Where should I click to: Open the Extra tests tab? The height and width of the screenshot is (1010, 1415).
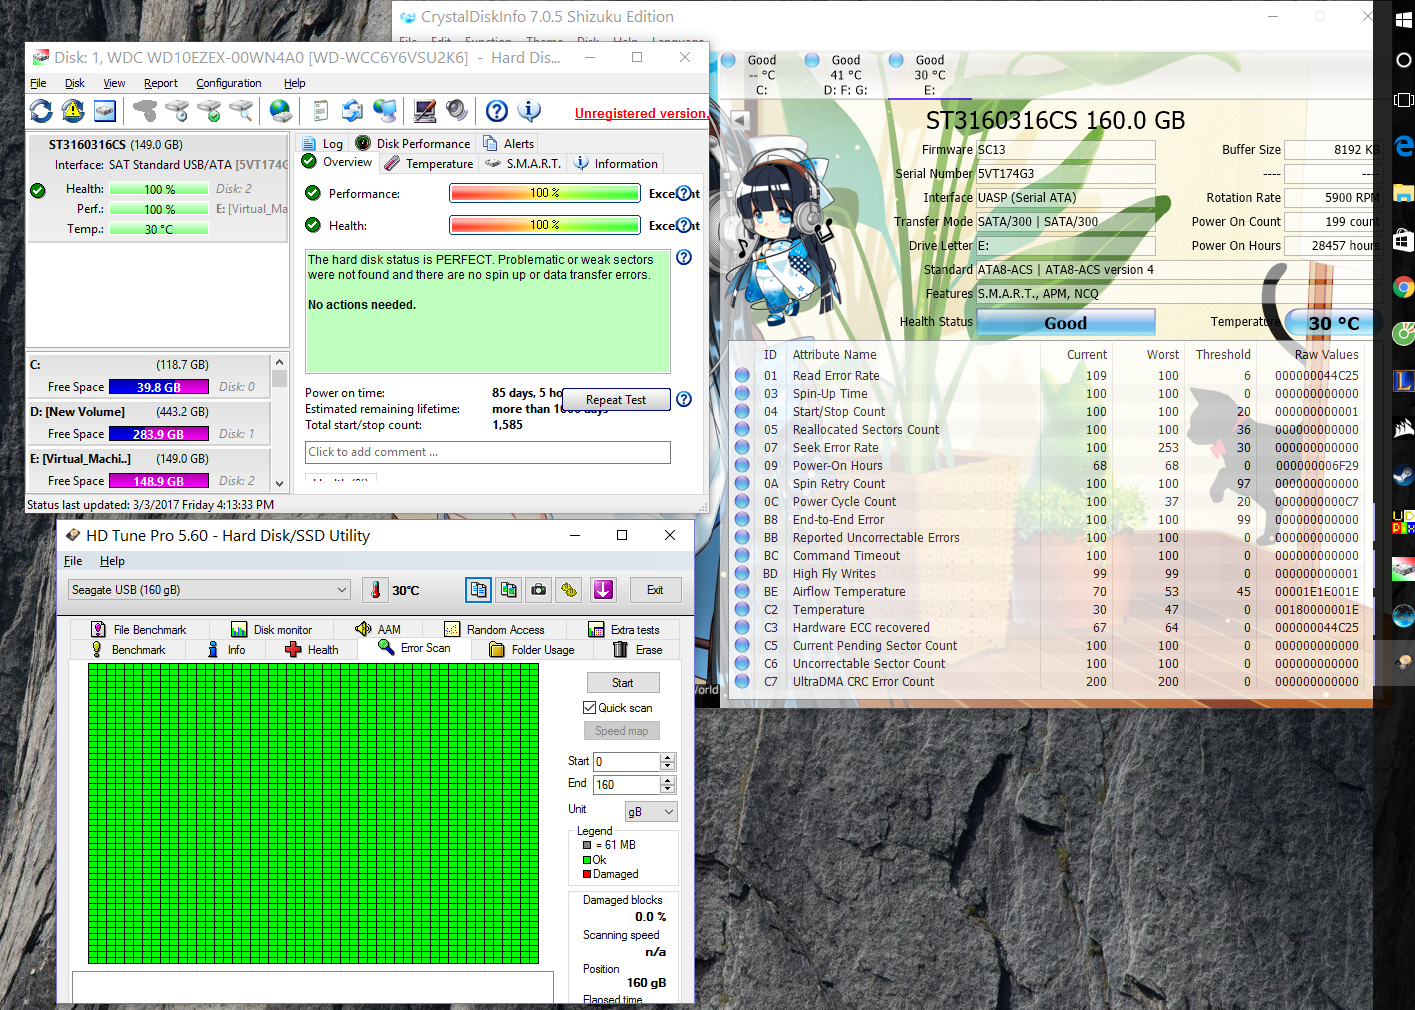pos(624,629)
